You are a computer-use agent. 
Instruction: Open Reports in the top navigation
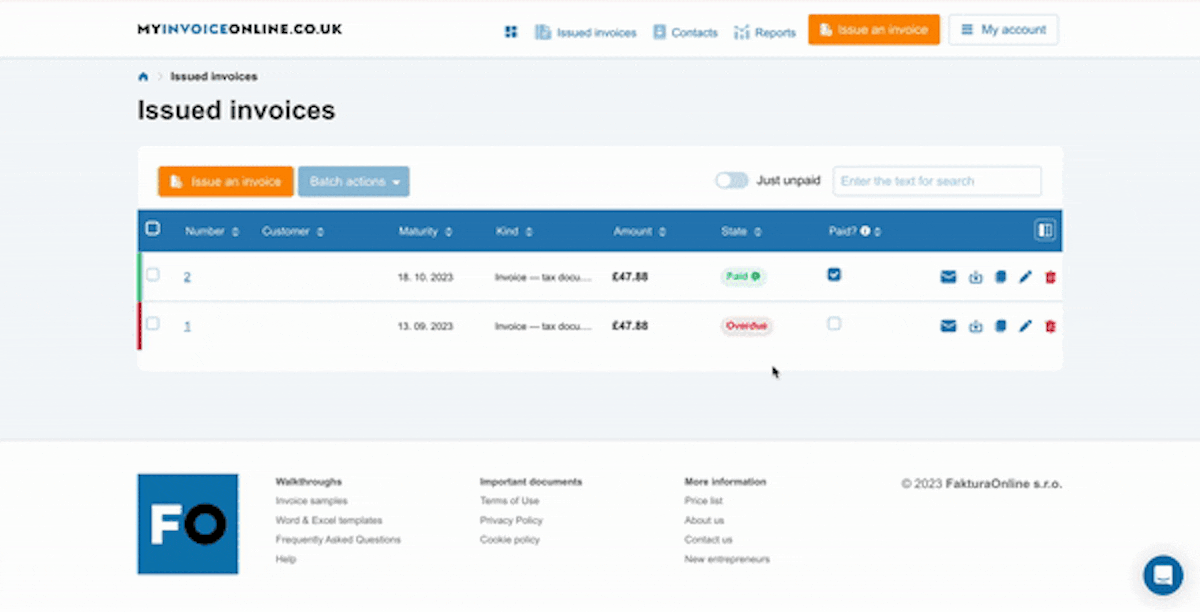[x=765, y=32]
